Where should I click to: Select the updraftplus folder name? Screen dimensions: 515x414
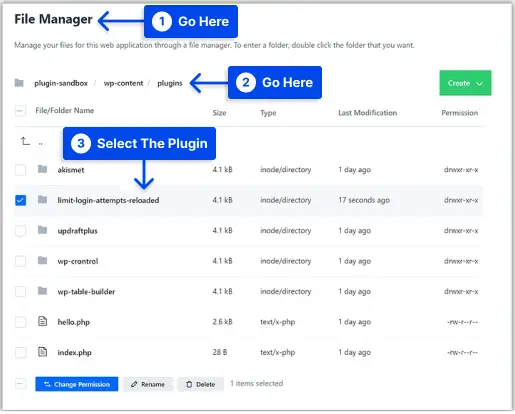point(77,231)
